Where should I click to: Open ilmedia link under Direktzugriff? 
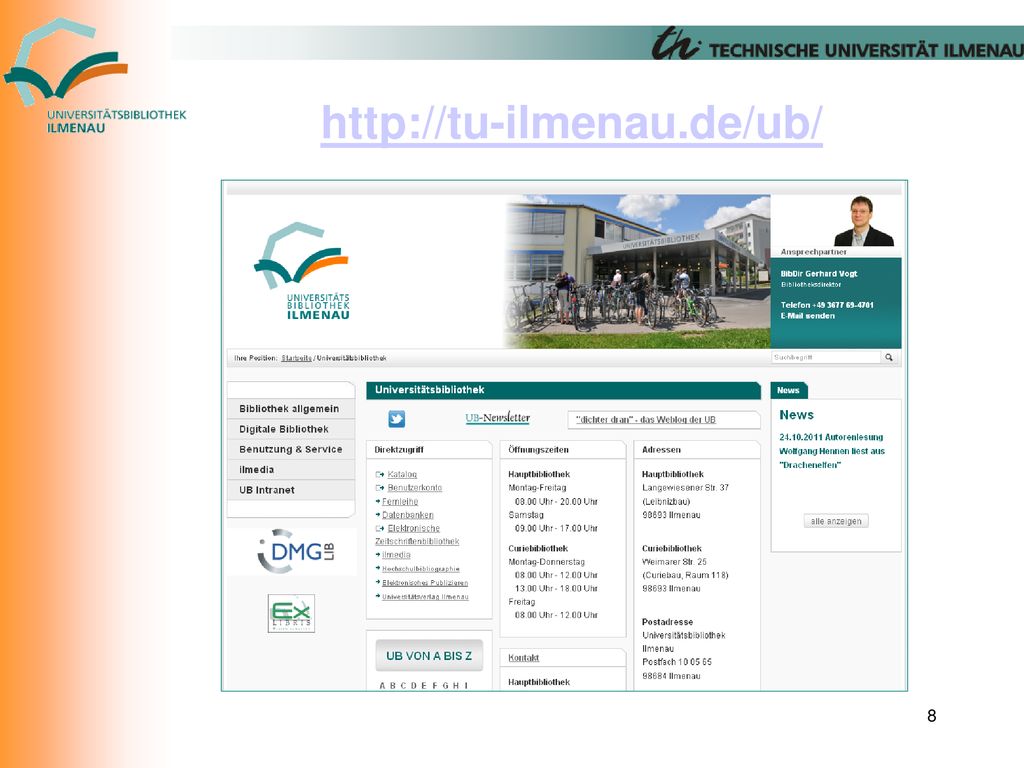pyautogui.click(x=396, y=555)
